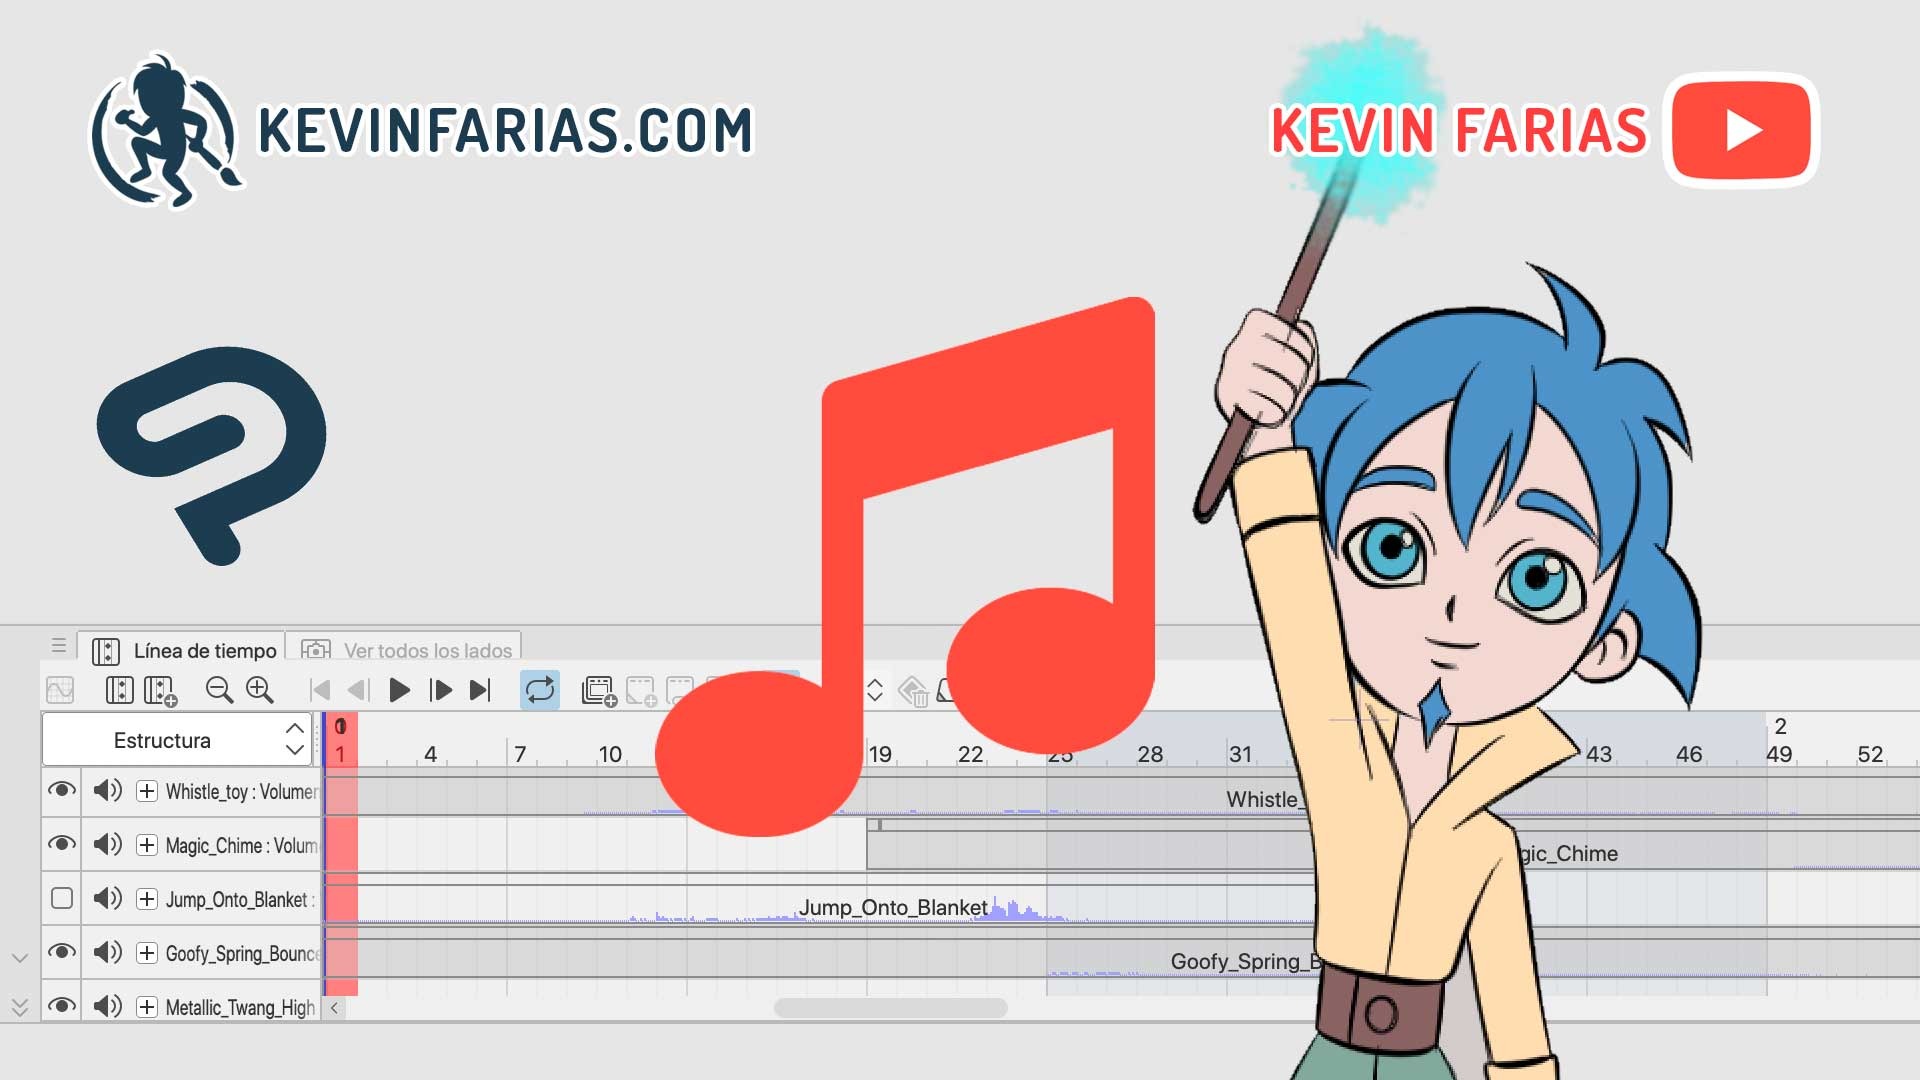
Task: Jump to the last frame
Action: pyautogui.click(x=481, y=690)
